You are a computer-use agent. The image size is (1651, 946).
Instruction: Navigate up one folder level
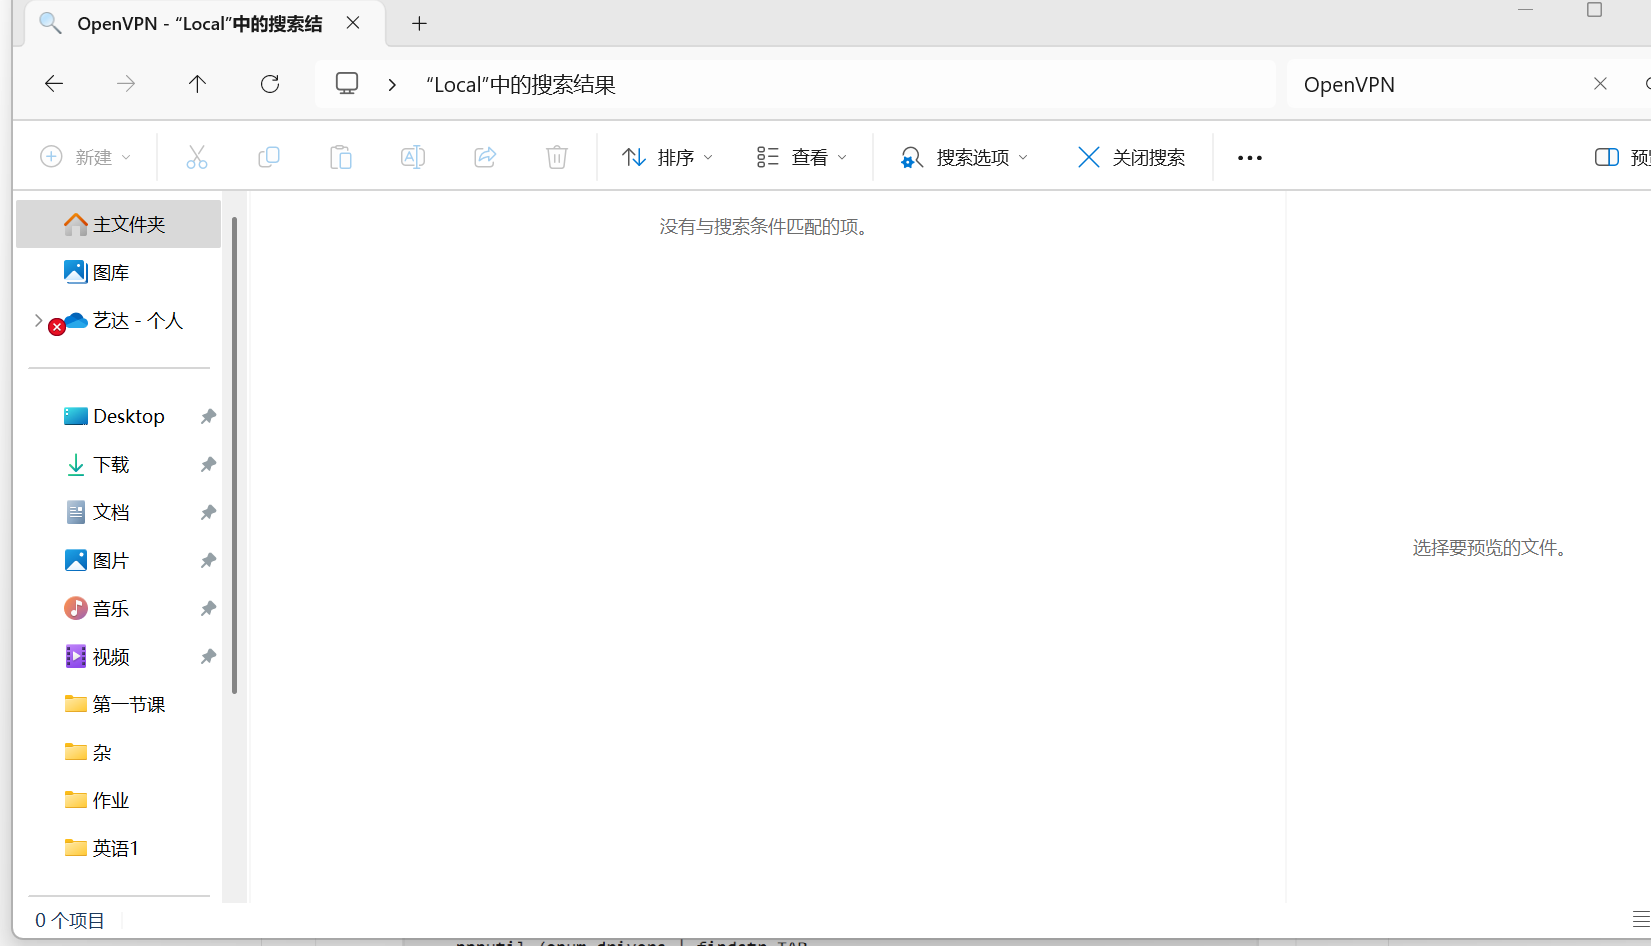click(x=197, y=84)
